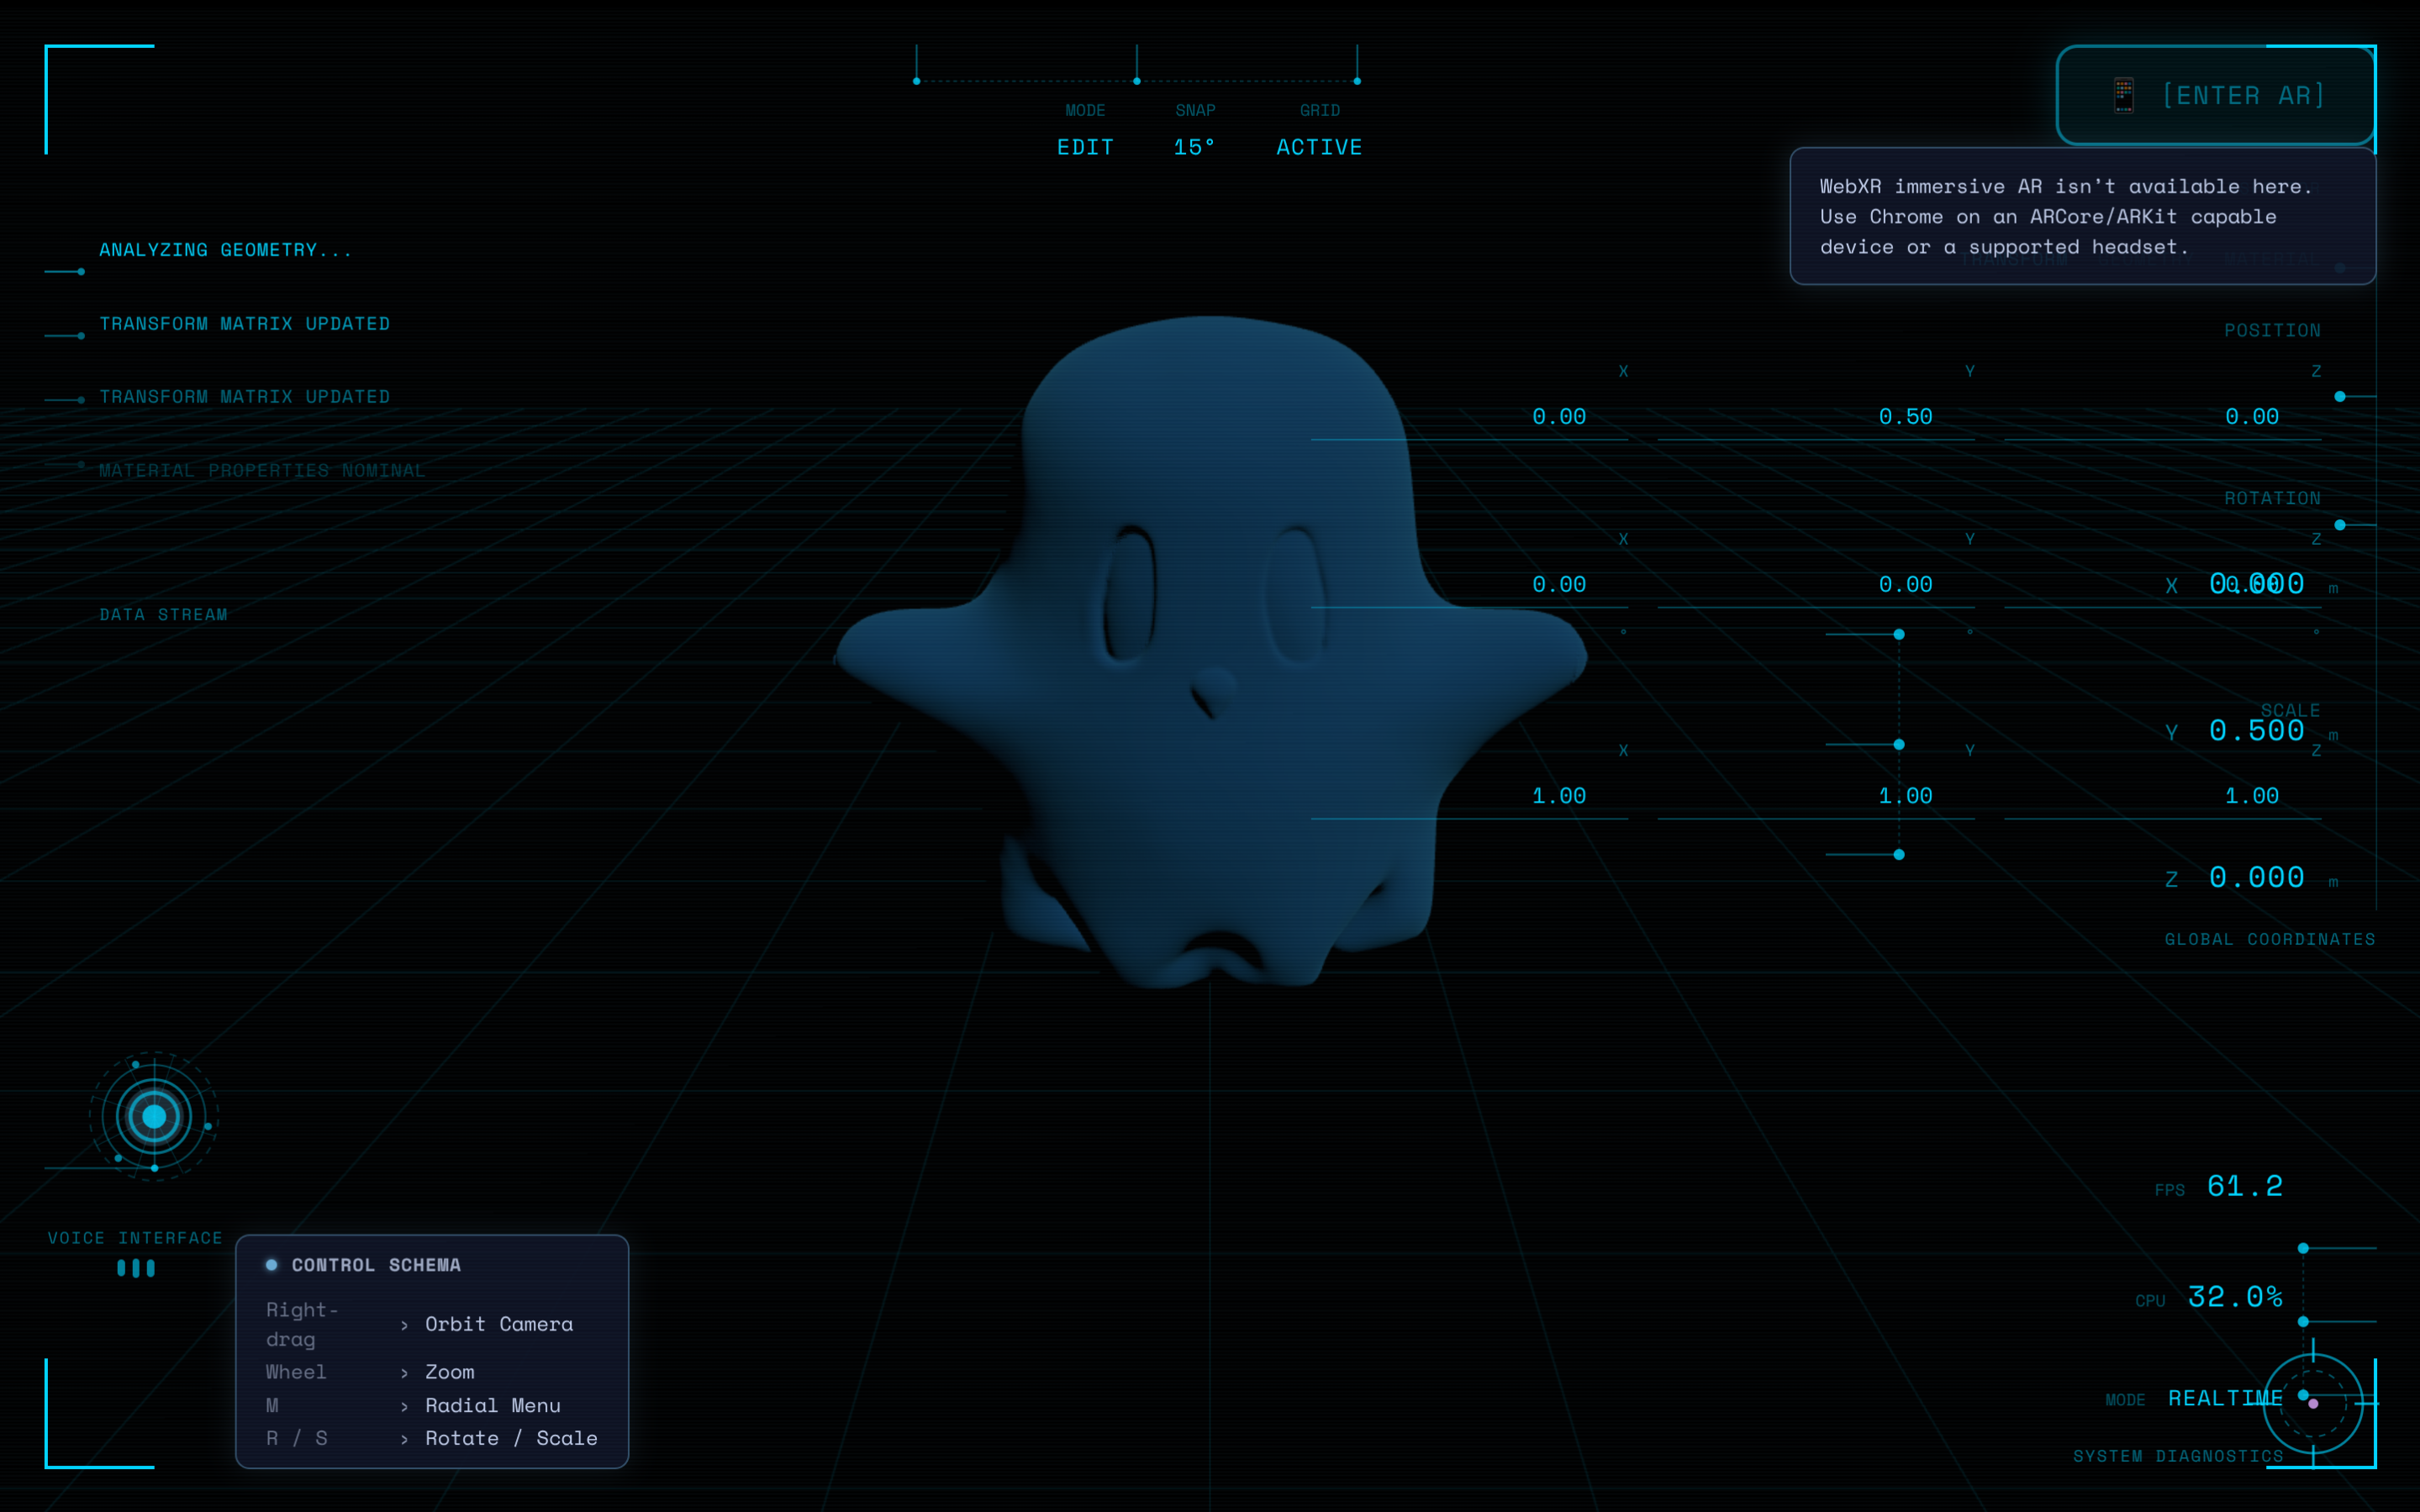Expand the DATA STREAM section
2420x1512 pixels.
coord(163,614)
